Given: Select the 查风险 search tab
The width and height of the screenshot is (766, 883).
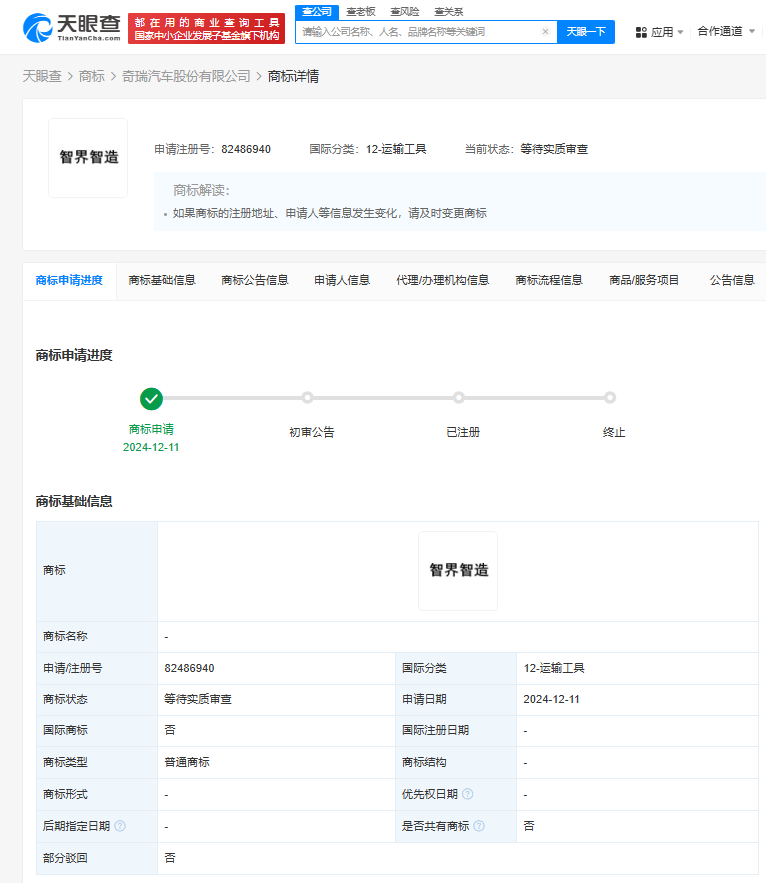Looking at the screenshot, I should pos(404,12).
